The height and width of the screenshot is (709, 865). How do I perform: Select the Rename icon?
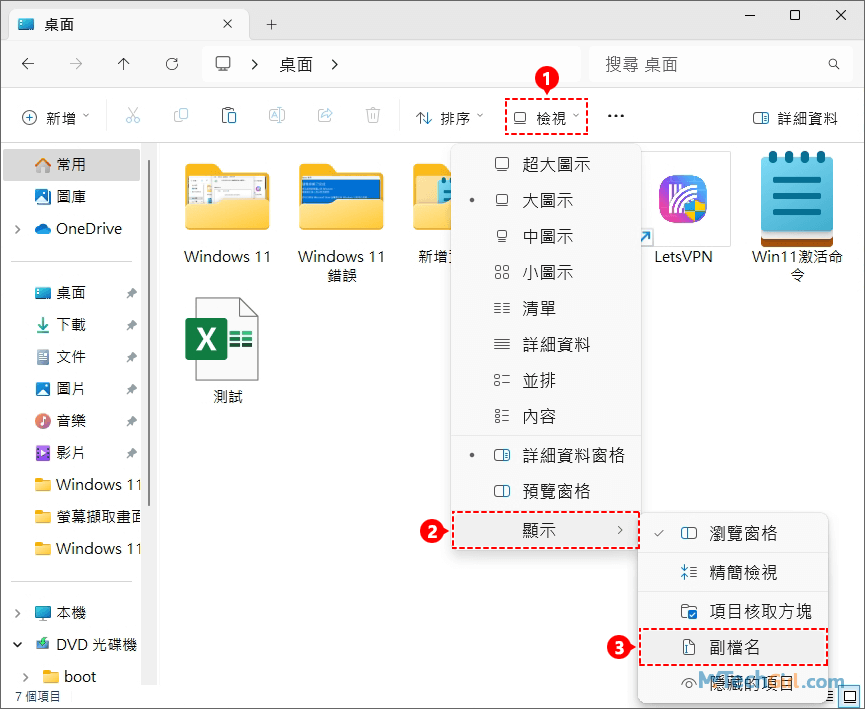[x=276, y=115]
